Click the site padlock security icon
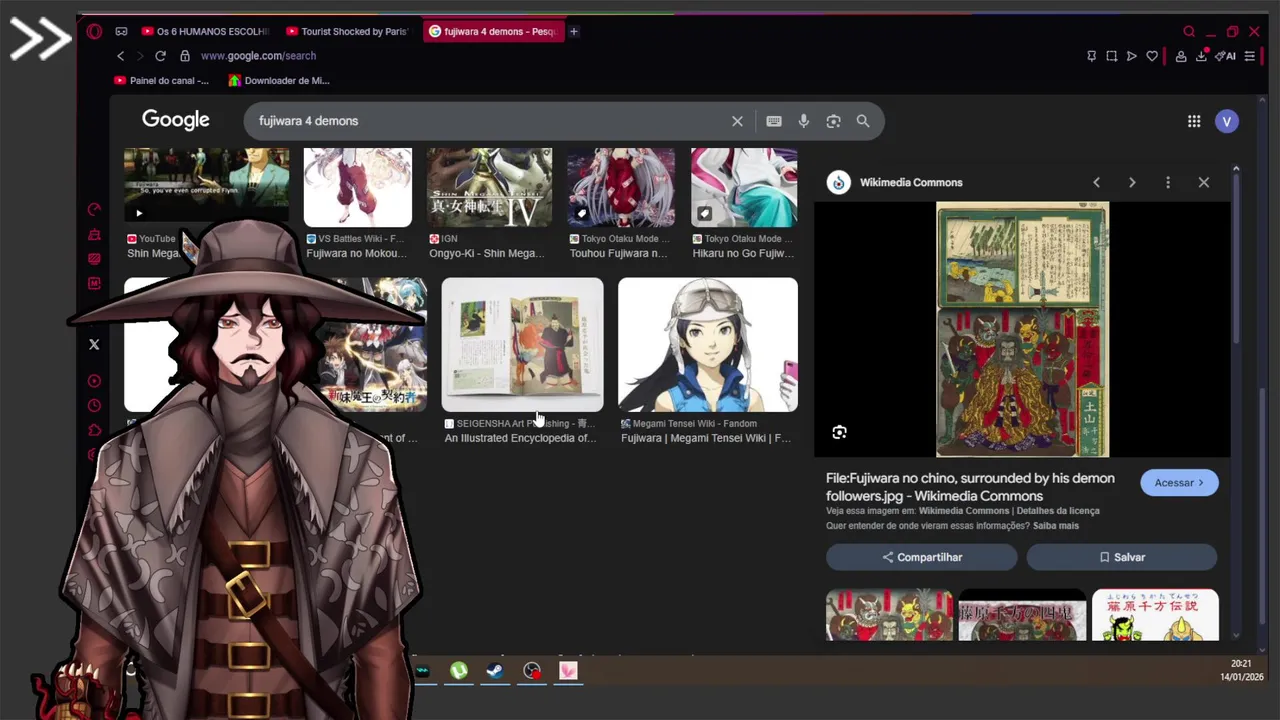 (185, 56)
